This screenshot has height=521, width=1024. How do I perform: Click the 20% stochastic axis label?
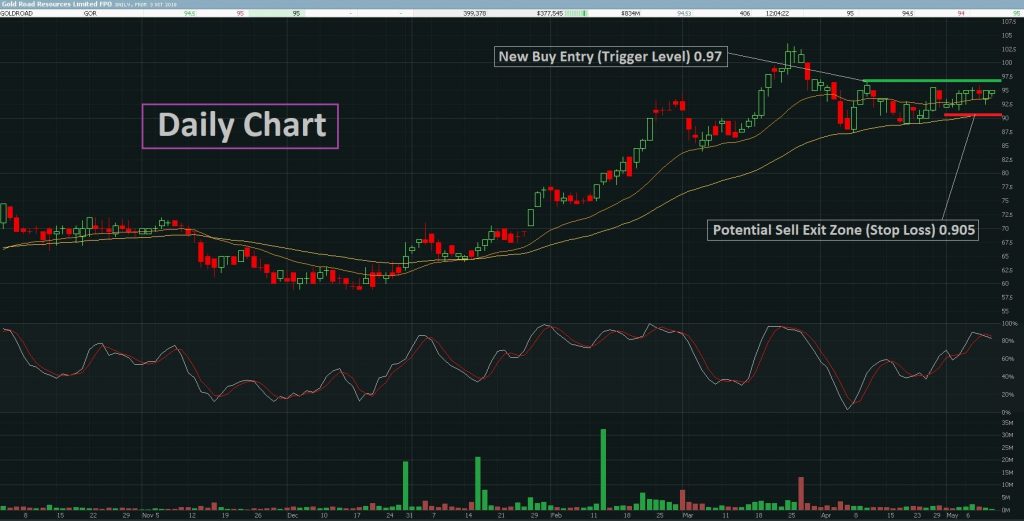click(1008, 395)
